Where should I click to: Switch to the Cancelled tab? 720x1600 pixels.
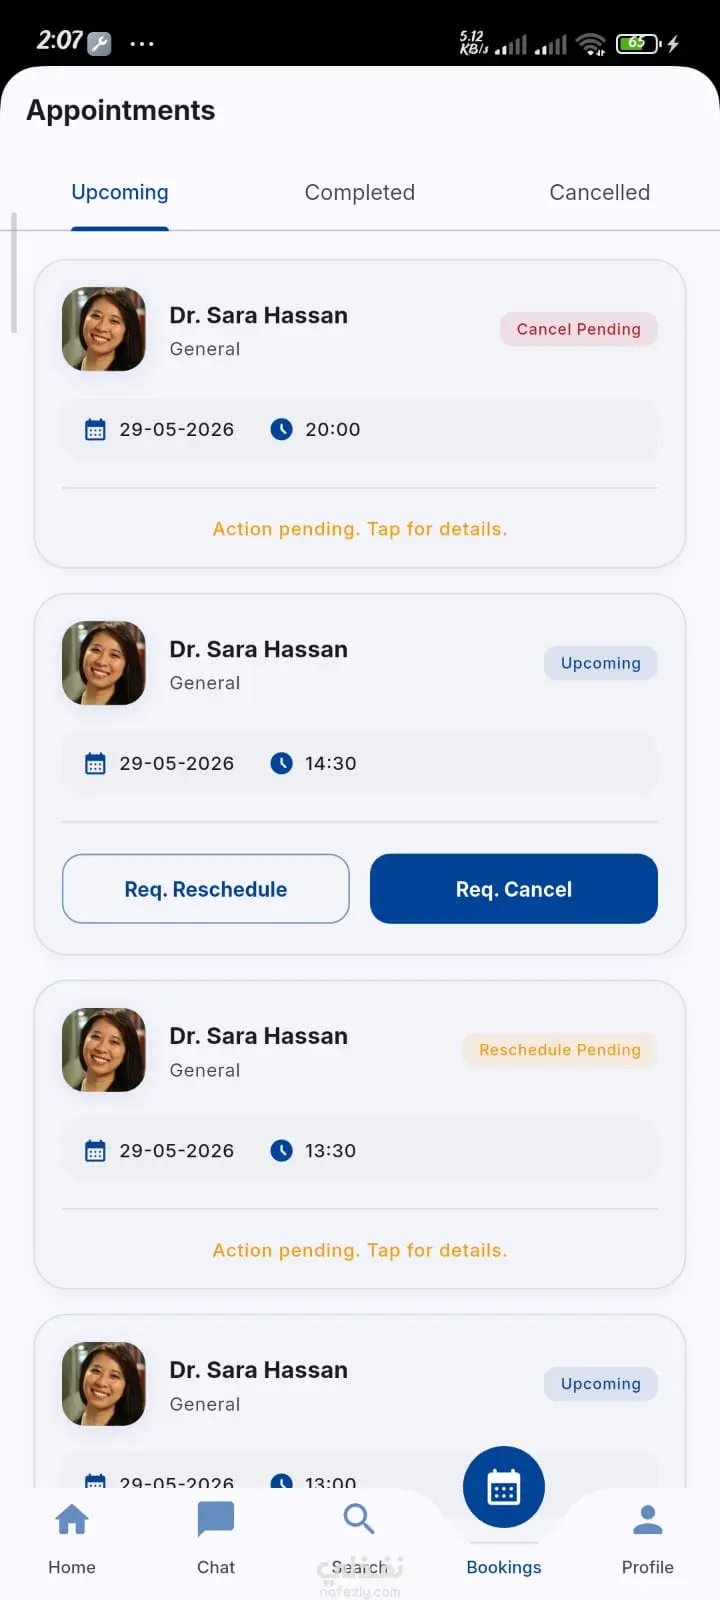pyautogui.click(x=600, y=192)
